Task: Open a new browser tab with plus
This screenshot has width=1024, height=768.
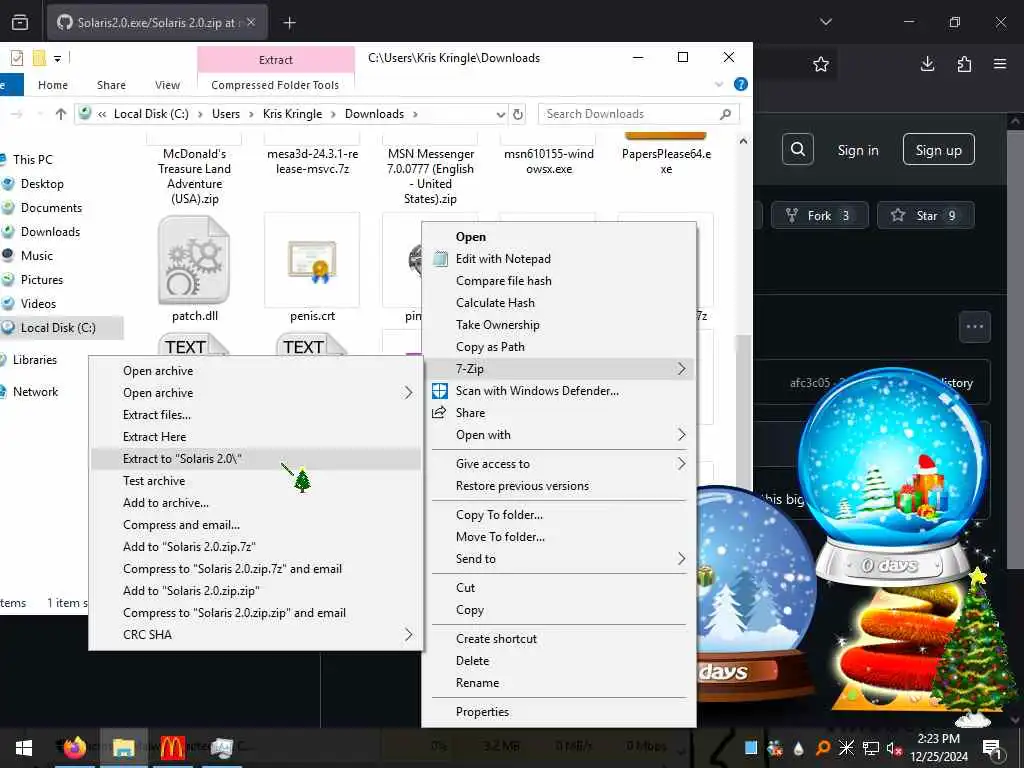Action: pos(289,23)
